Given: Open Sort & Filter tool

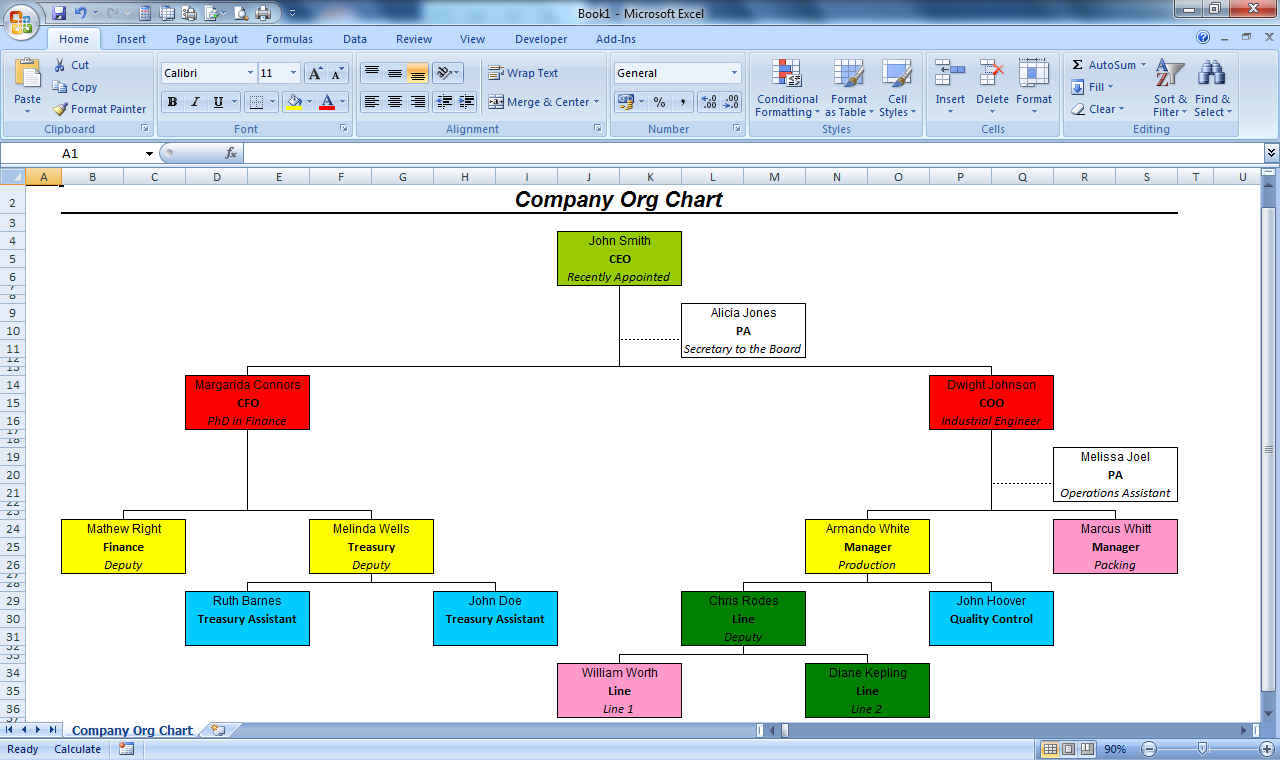Looking at the screenshot, I should (1169, 74).
